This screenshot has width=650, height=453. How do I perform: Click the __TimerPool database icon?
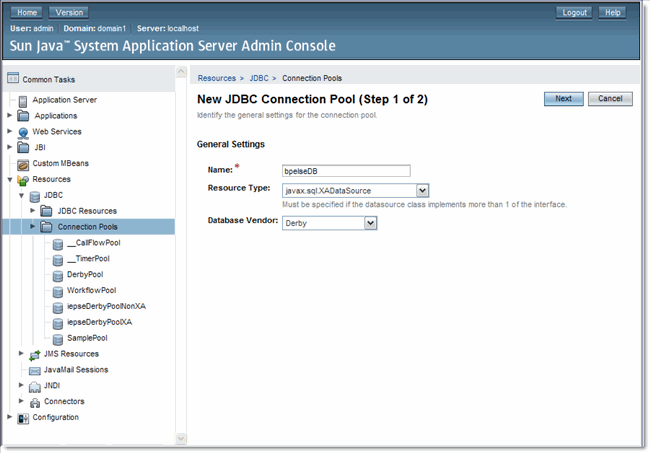point(58,260)
